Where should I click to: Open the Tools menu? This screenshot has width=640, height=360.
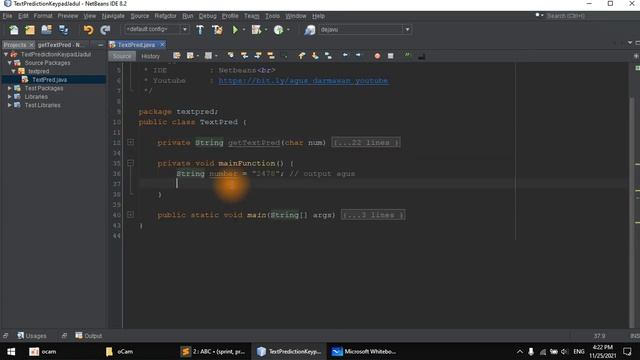272,16
